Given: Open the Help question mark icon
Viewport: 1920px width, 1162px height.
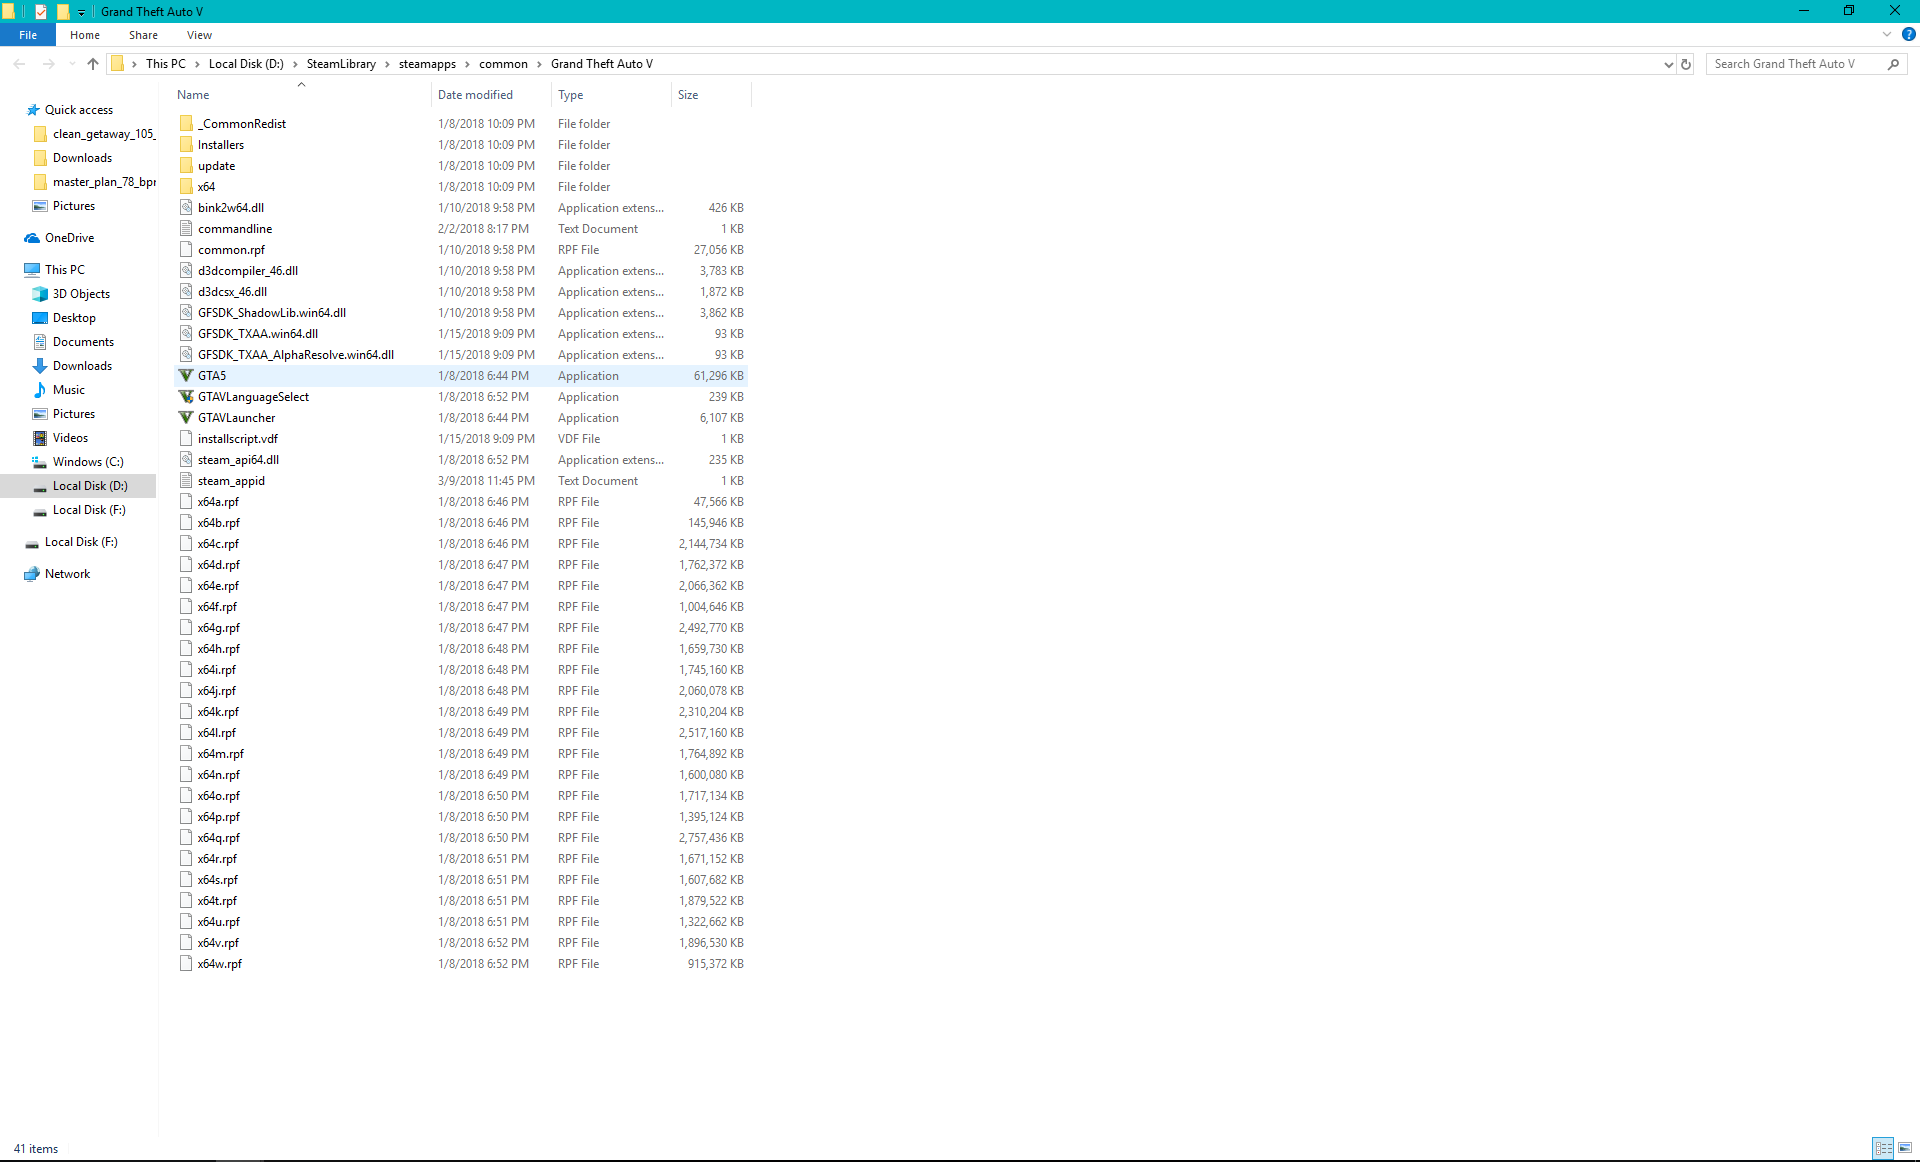Looking at the screenshot, I should (1908, 34).
